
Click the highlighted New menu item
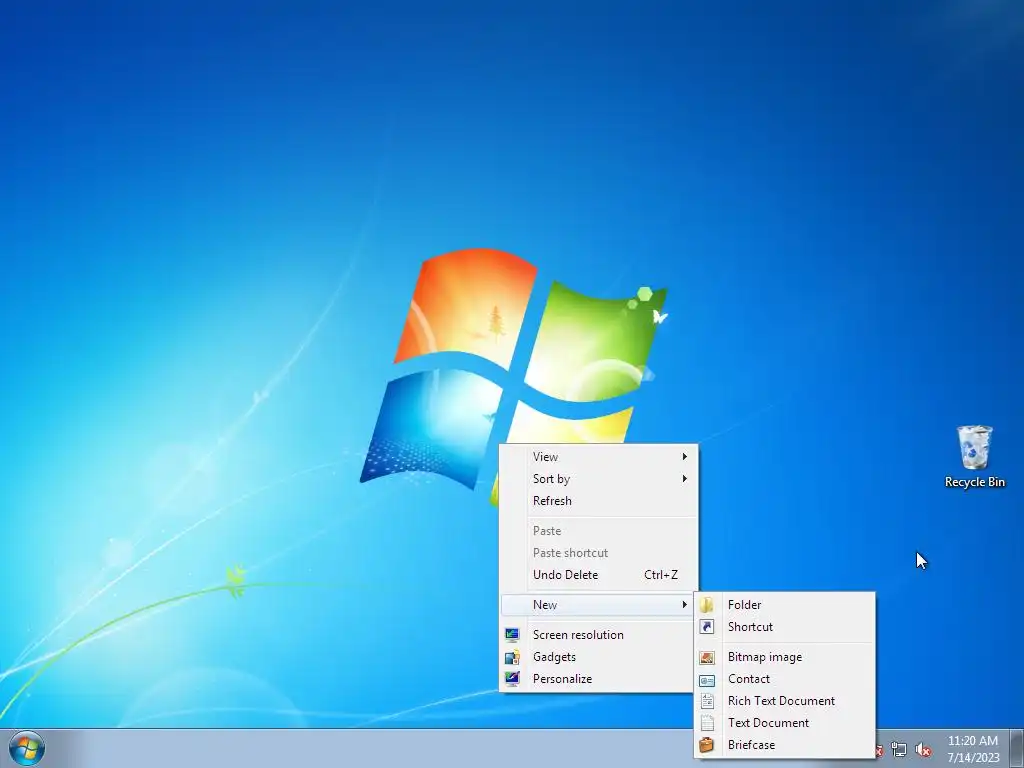(599, 605)
